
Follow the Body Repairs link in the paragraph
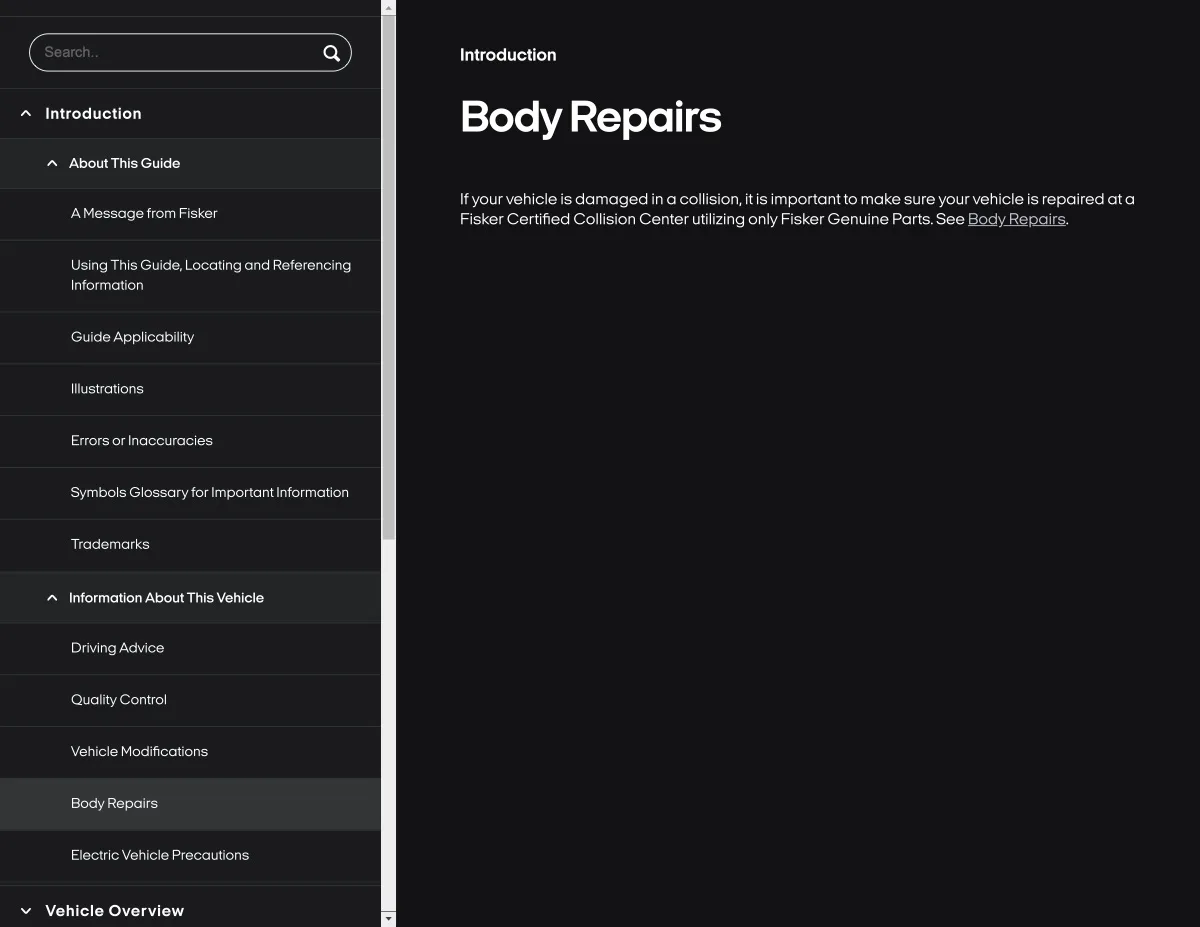[x=1016, y=219]
